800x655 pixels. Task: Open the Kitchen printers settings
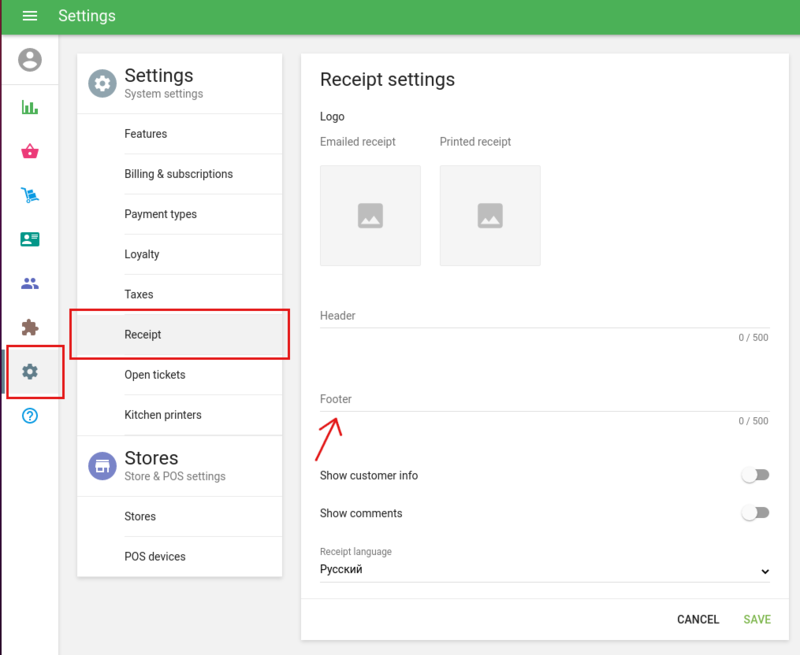162,415
